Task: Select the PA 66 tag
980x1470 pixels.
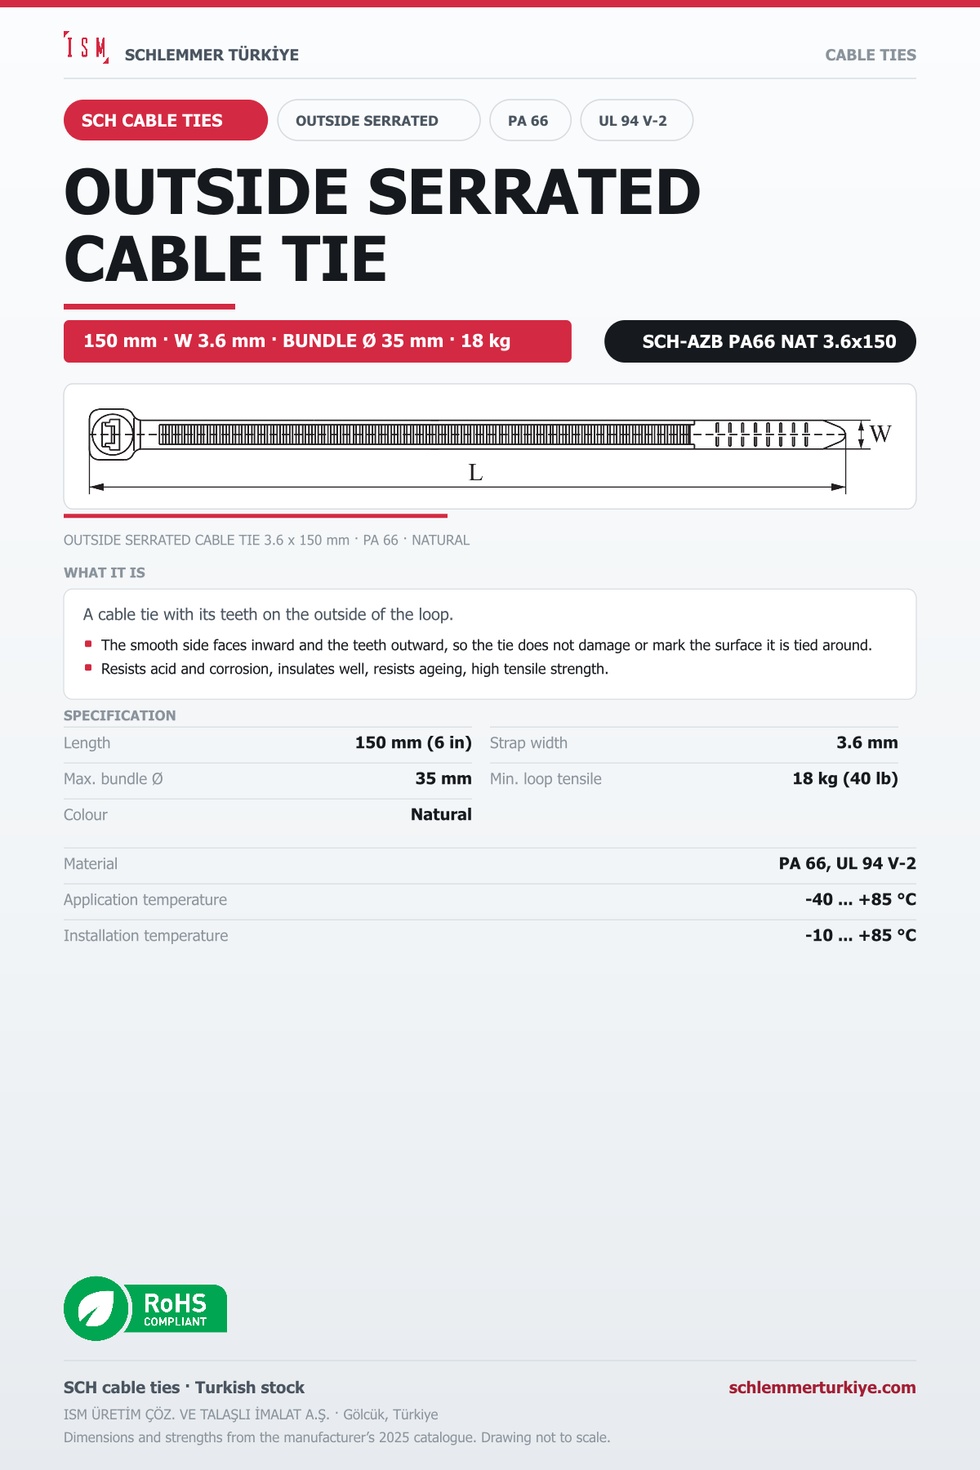Action: (530, 120)
